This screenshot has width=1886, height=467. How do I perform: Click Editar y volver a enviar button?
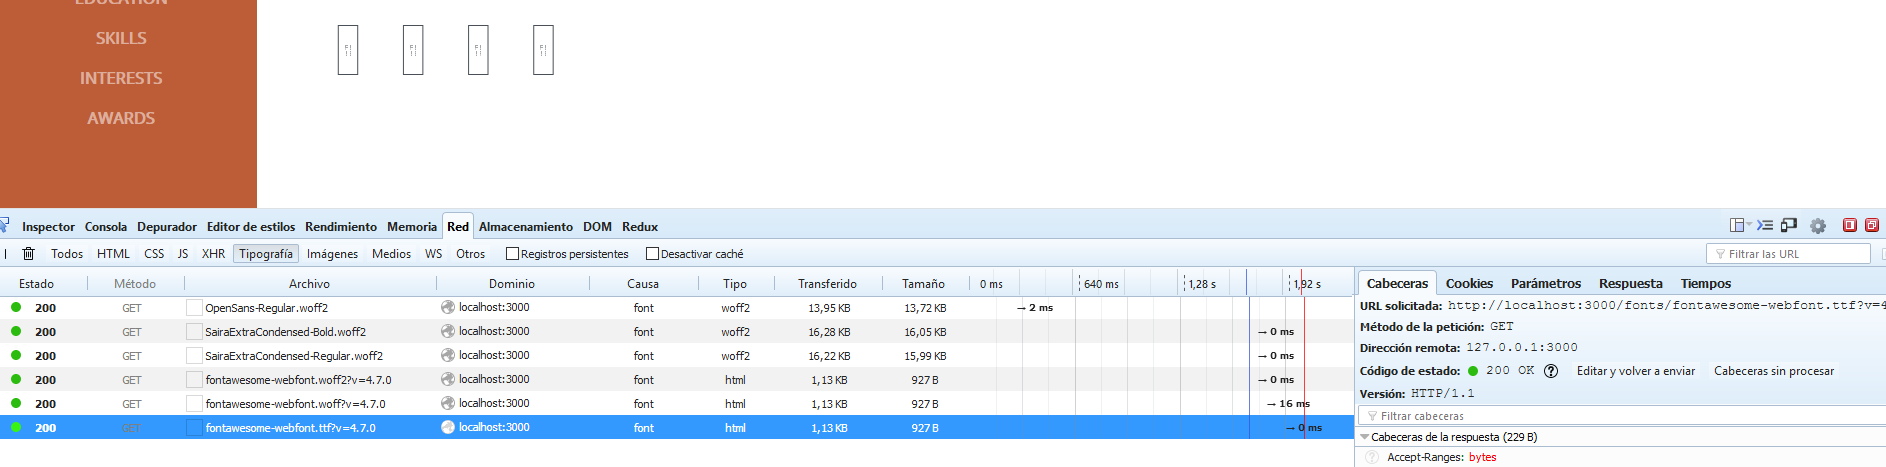click(x=1636, y=371)
